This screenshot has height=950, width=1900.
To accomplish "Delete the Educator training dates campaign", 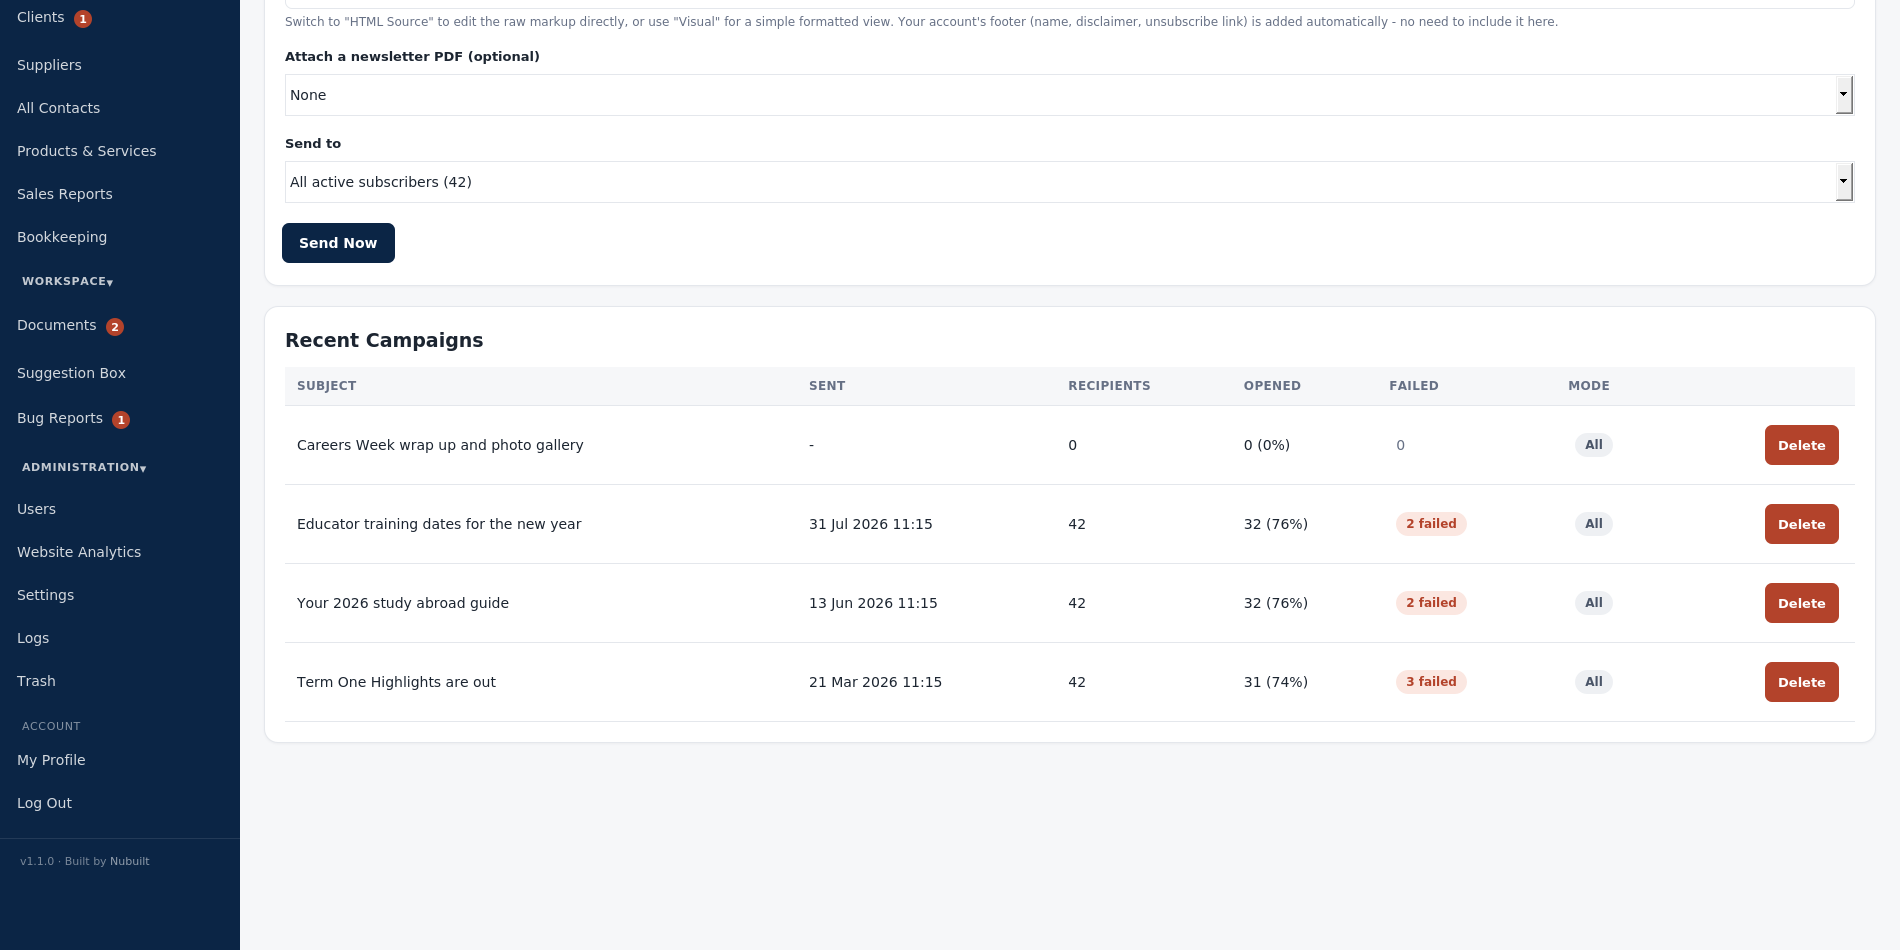I will 1801,524.
